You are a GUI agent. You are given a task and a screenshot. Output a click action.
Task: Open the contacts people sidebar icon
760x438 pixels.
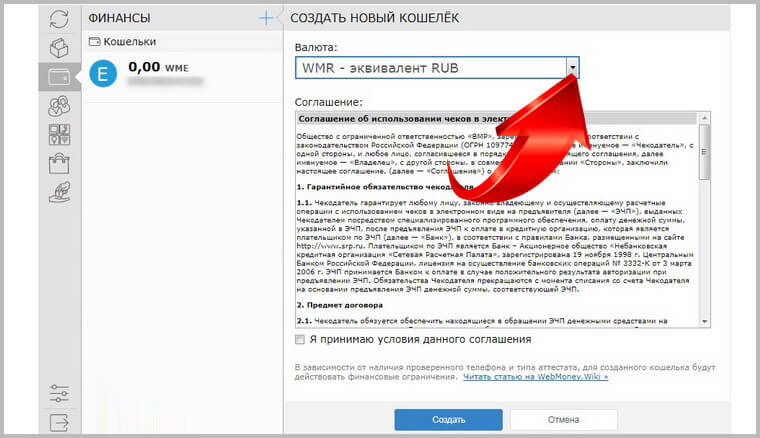pyautogui.click(x=59, y=106)
